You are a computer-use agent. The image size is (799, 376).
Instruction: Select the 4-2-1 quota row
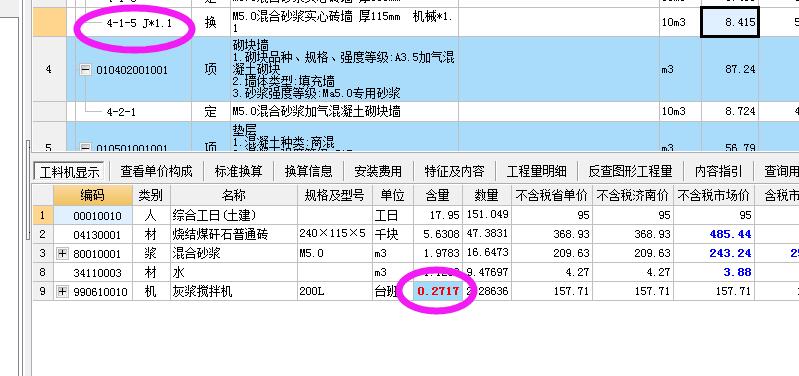(121, 112)
